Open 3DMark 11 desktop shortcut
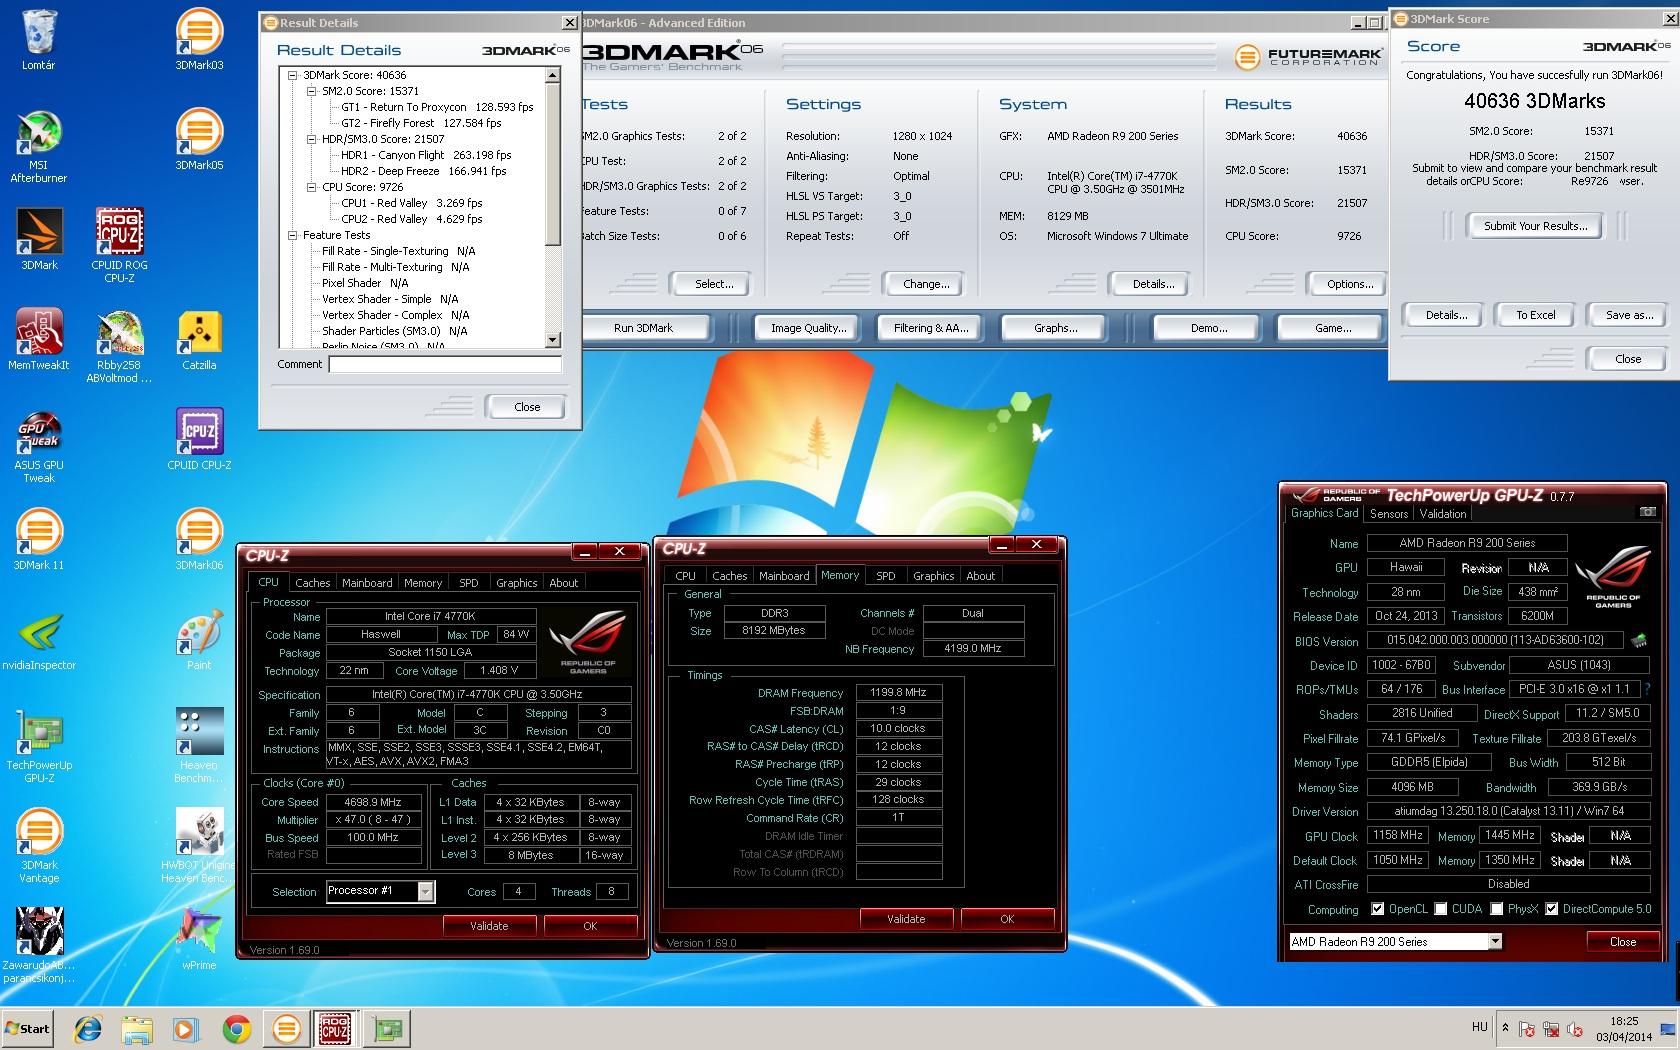The width and height of the screenshot is (1680, 1050). tap(39, 540)
